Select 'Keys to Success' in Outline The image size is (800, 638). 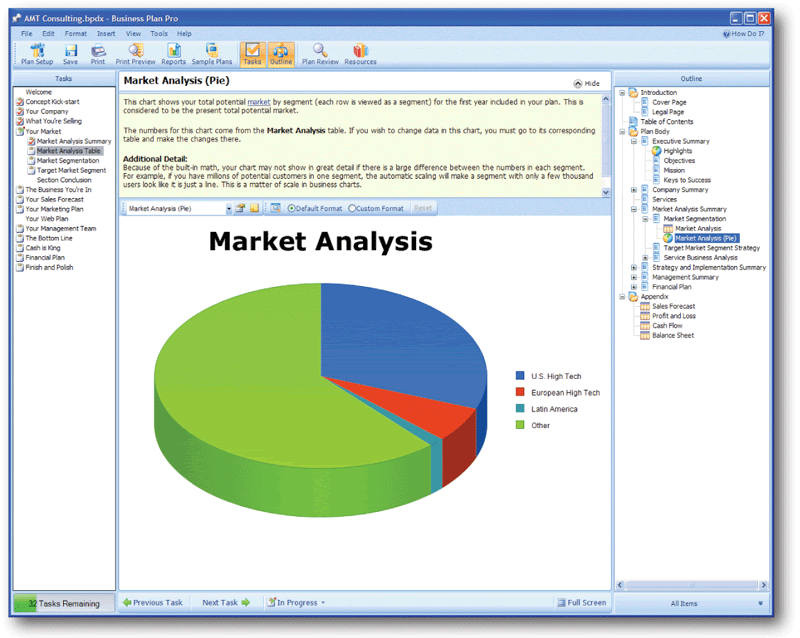687,180
